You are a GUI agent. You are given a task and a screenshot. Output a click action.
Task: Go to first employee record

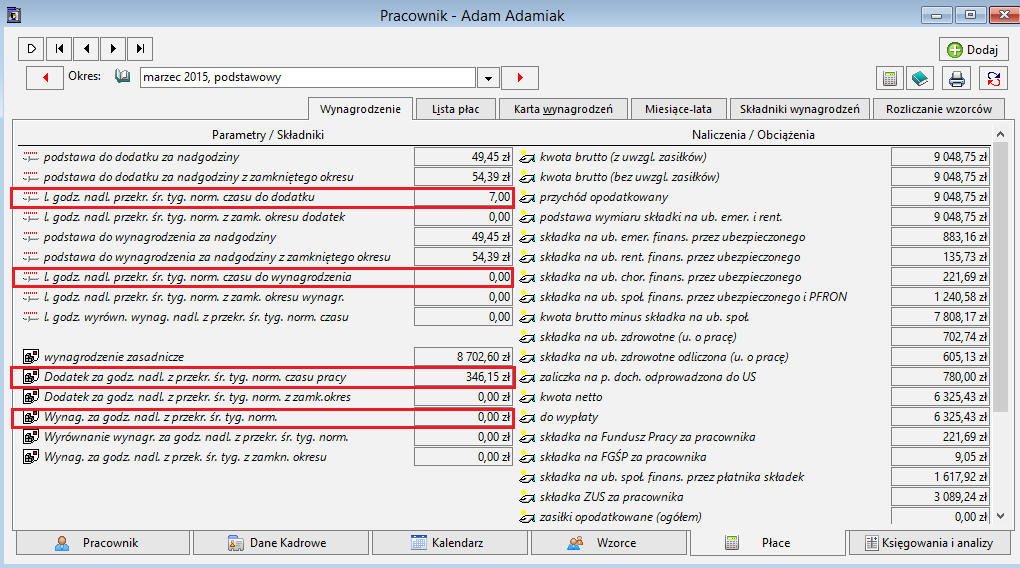(59, 49)
